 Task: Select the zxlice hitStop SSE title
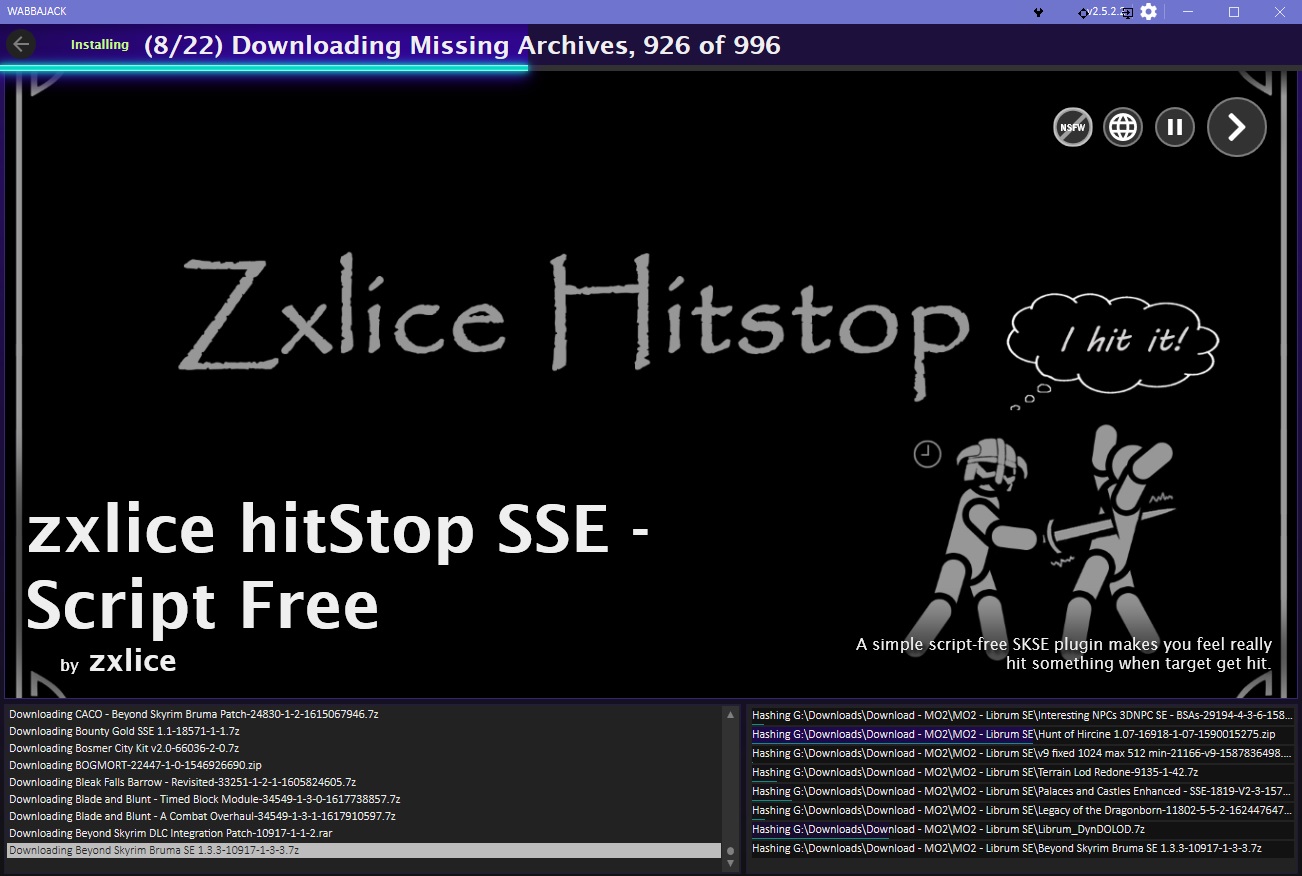[x=338, y=567]
